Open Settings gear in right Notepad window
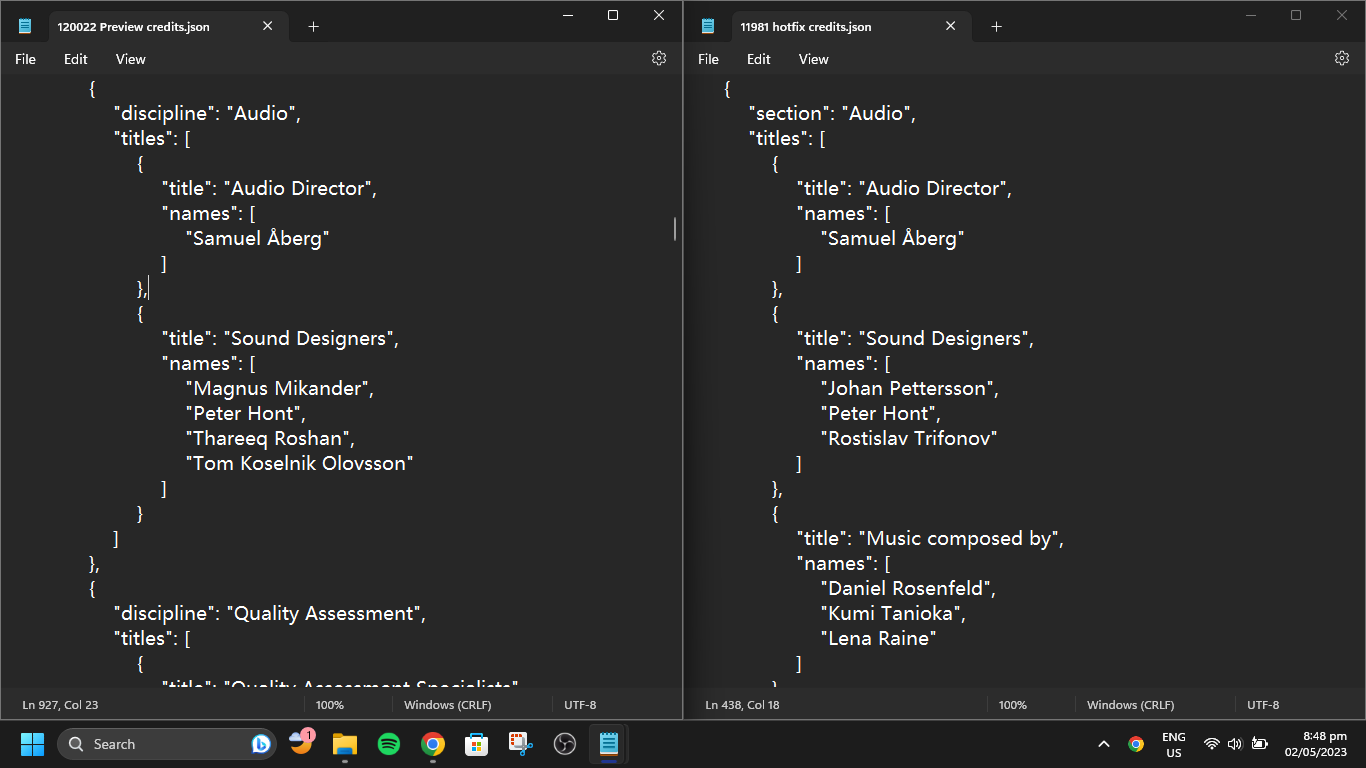 pyautogui.click(x=1342, y=59)
